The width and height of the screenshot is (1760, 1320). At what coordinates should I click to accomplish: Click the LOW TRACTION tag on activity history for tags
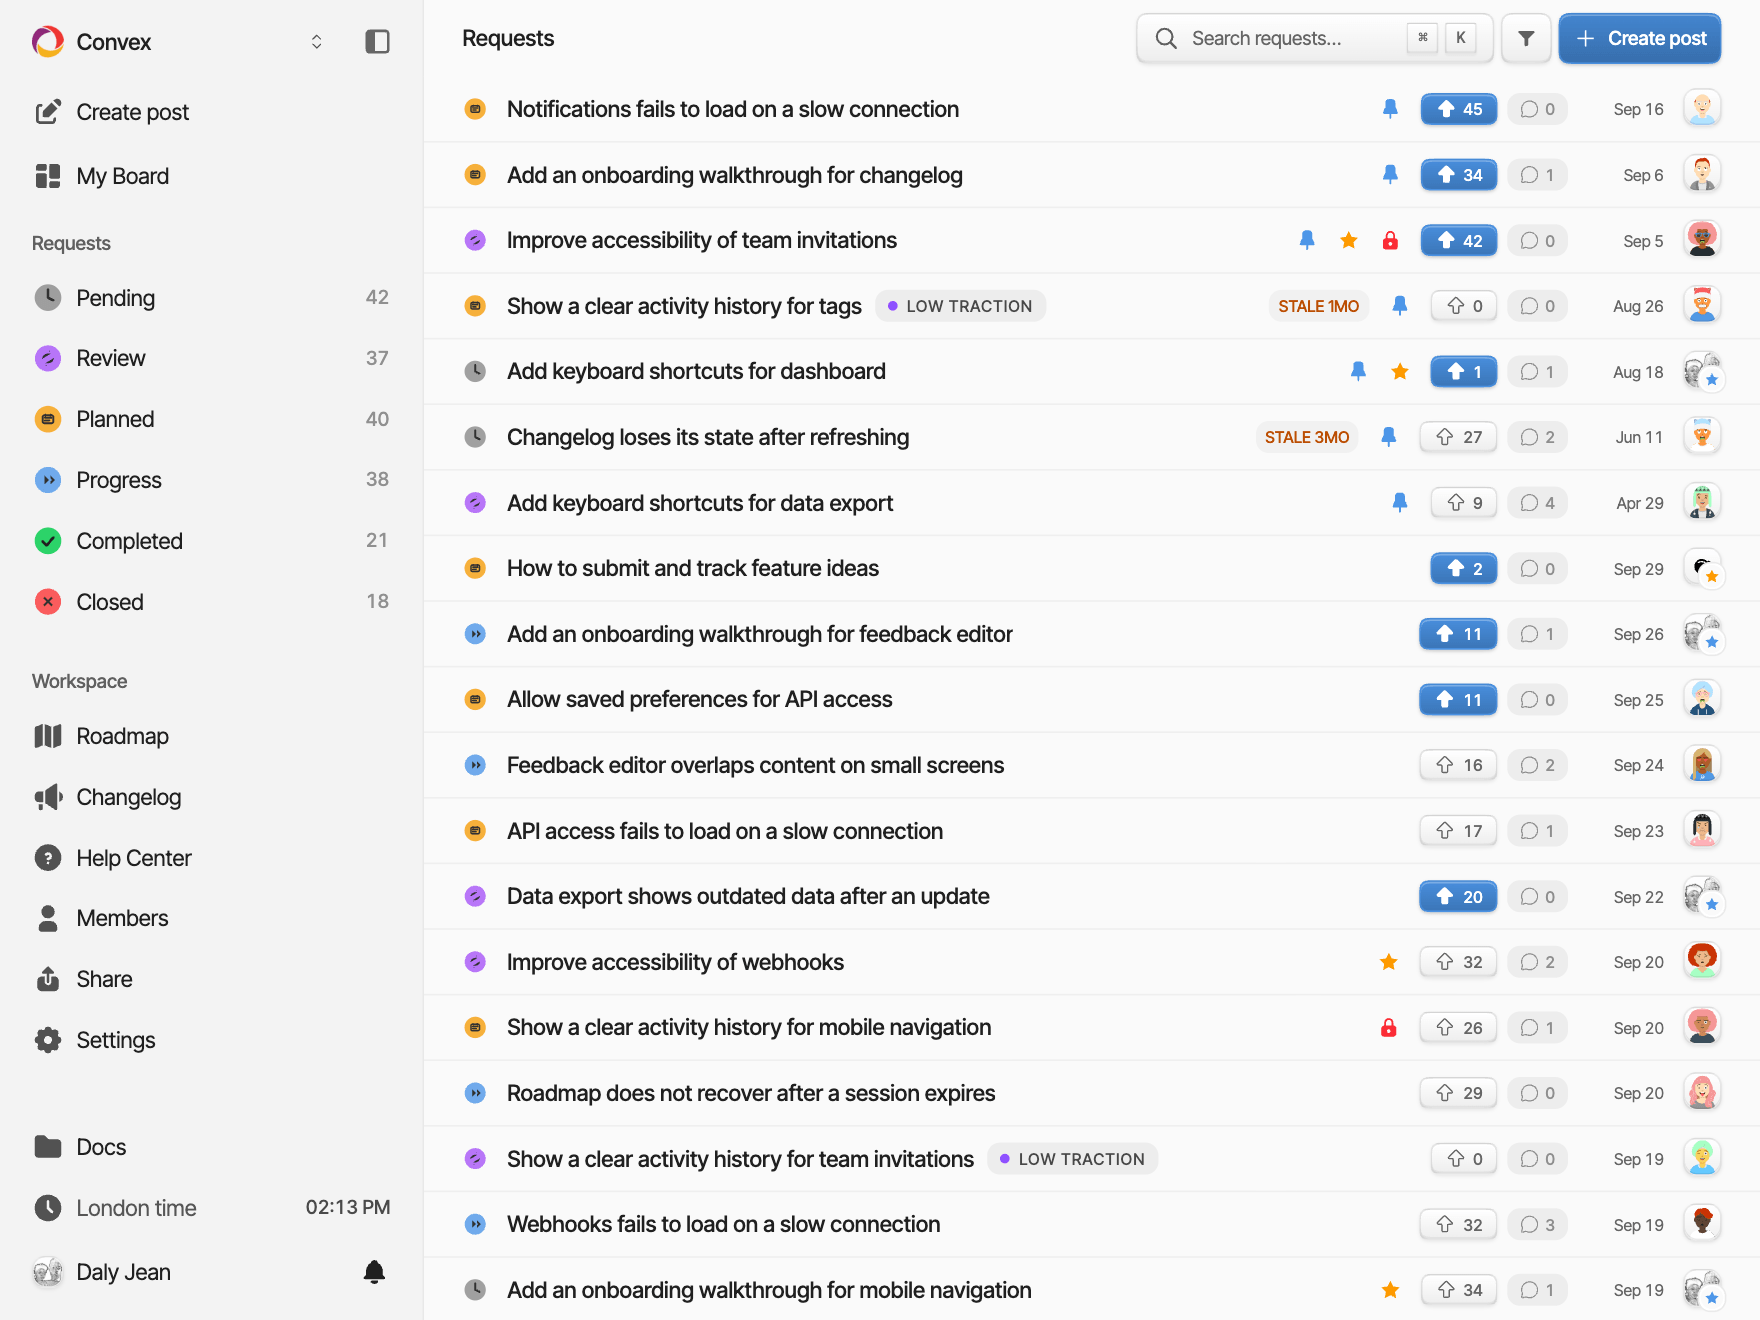coord(960,306)
